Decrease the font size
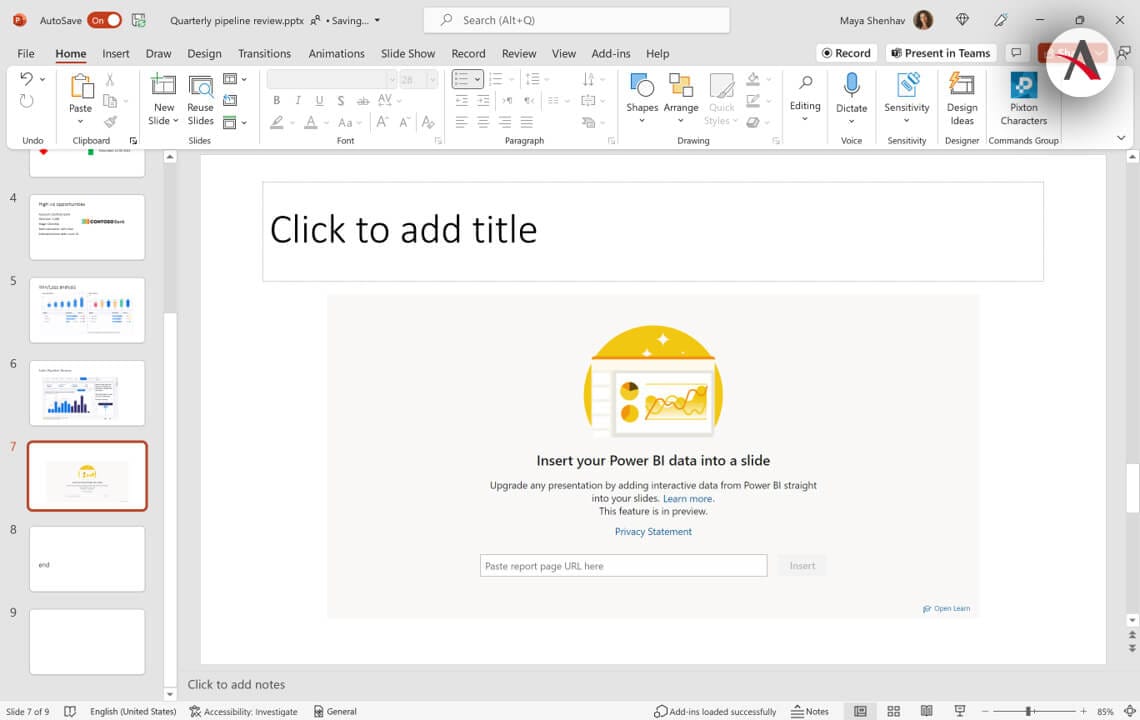Screen dimensions: 1140x720 tap(404, 122)
